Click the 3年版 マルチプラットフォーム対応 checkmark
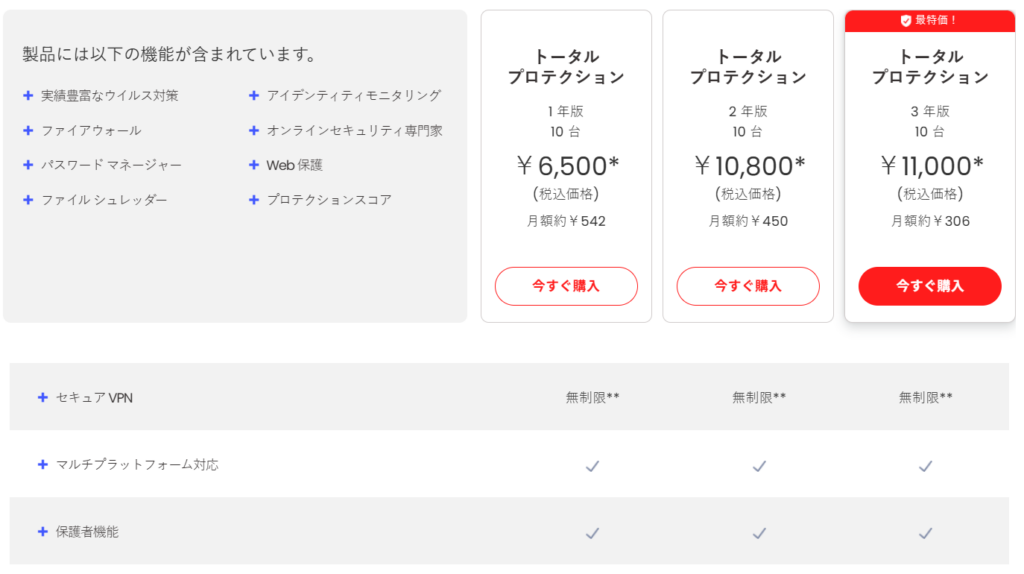Viewport: 1024px width, 574px height. 926,465
